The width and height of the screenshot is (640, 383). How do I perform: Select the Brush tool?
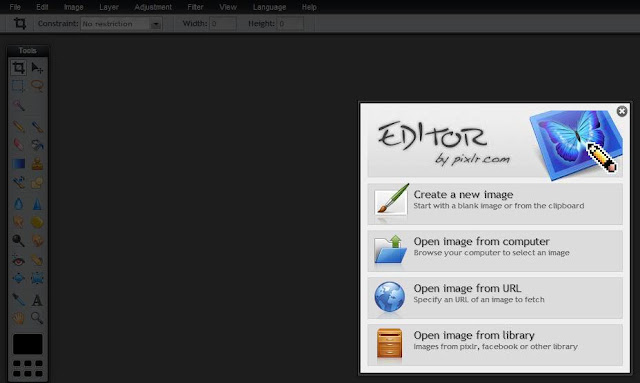pos(37,127)
